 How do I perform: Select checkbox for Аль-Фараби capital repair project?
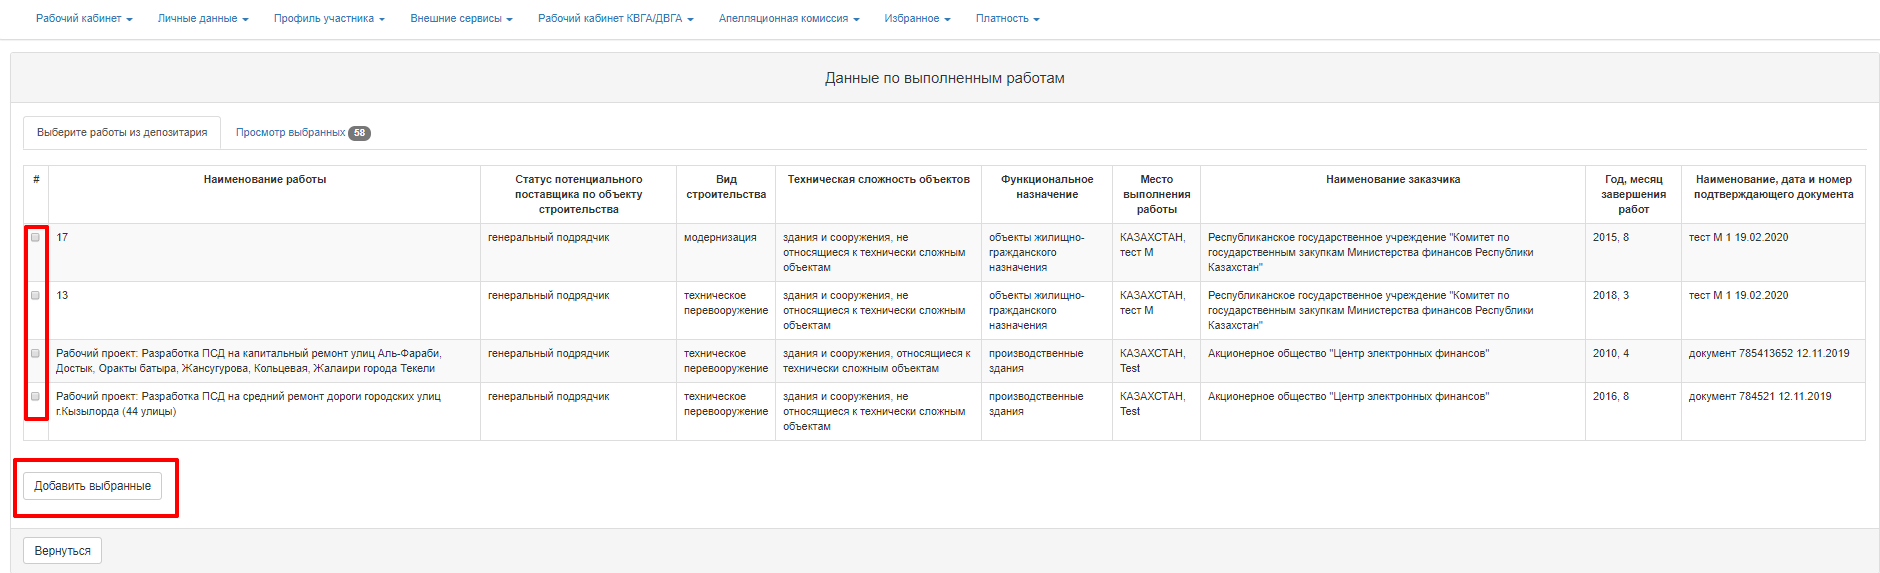click(36, 354)
